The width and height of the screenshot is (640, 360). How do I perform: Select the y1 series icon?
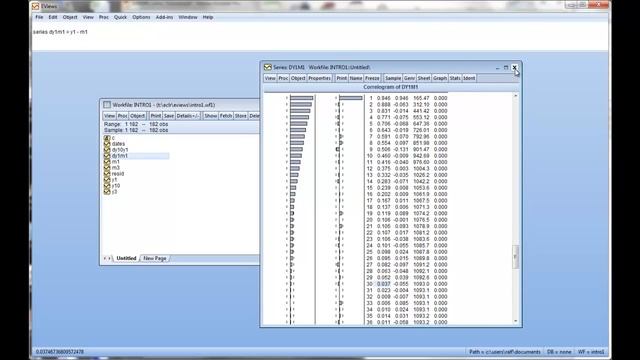[x=107, y=180]
